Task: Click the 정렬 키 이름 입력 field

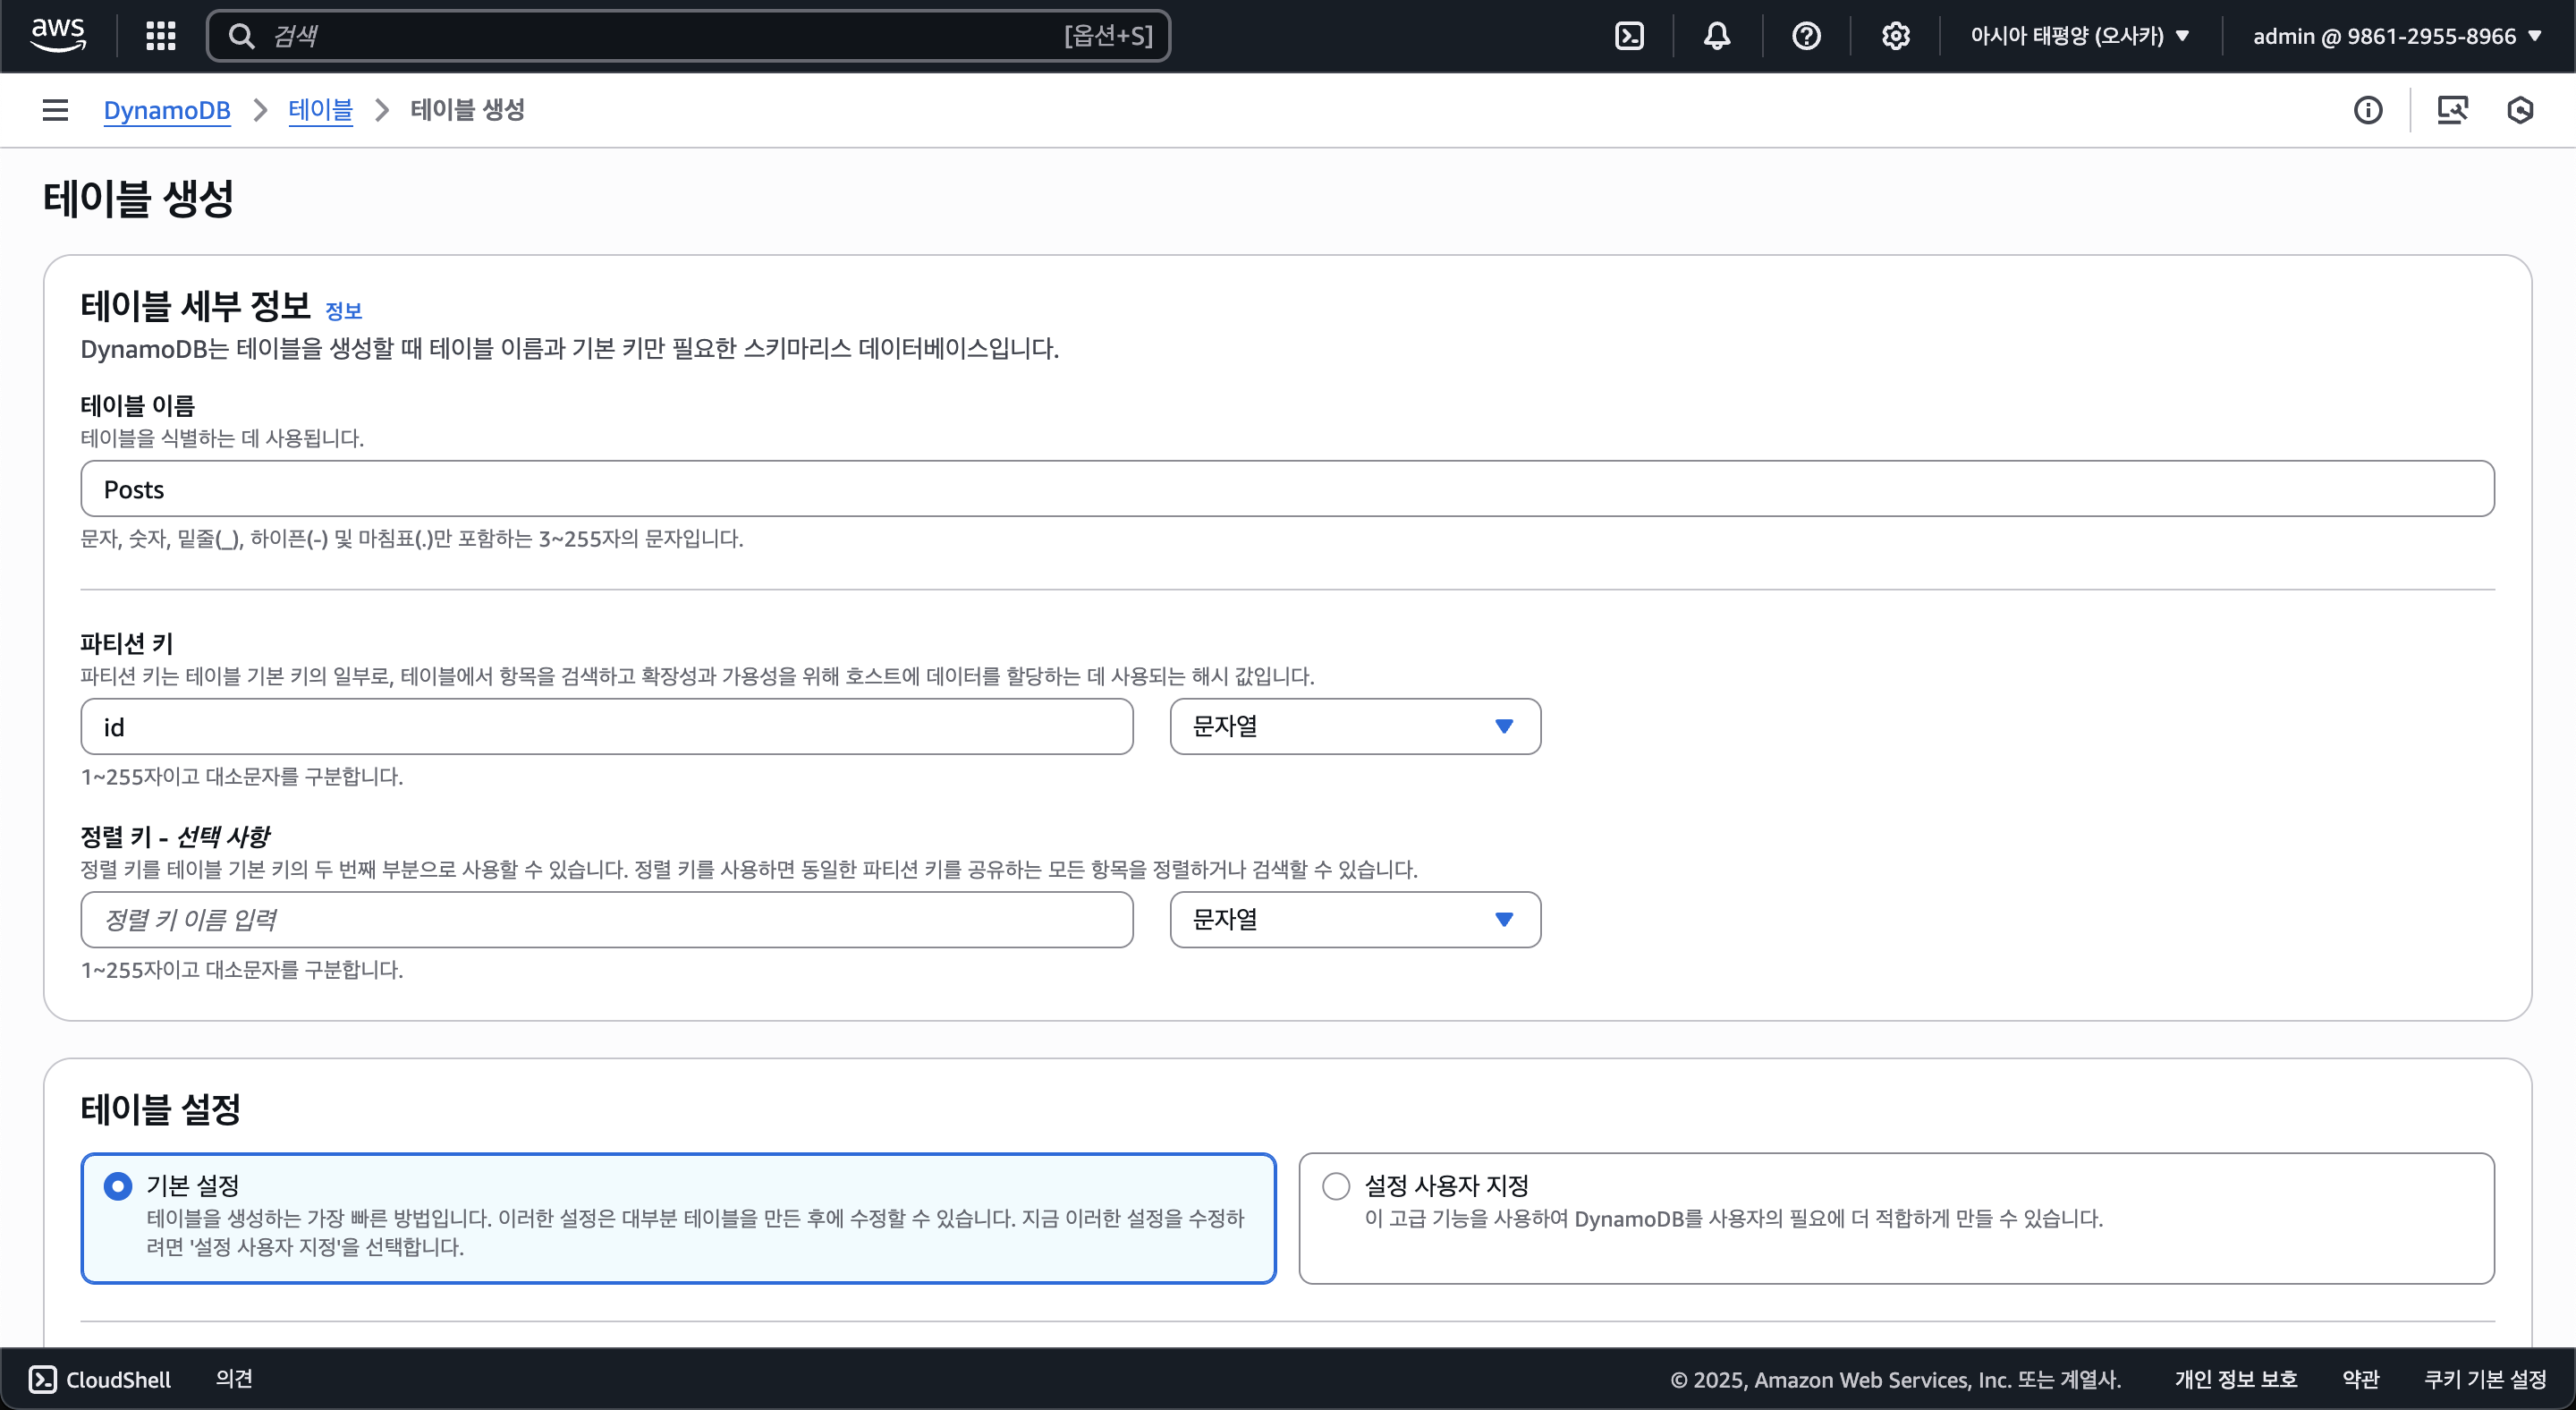Action: tap(606, 920)
